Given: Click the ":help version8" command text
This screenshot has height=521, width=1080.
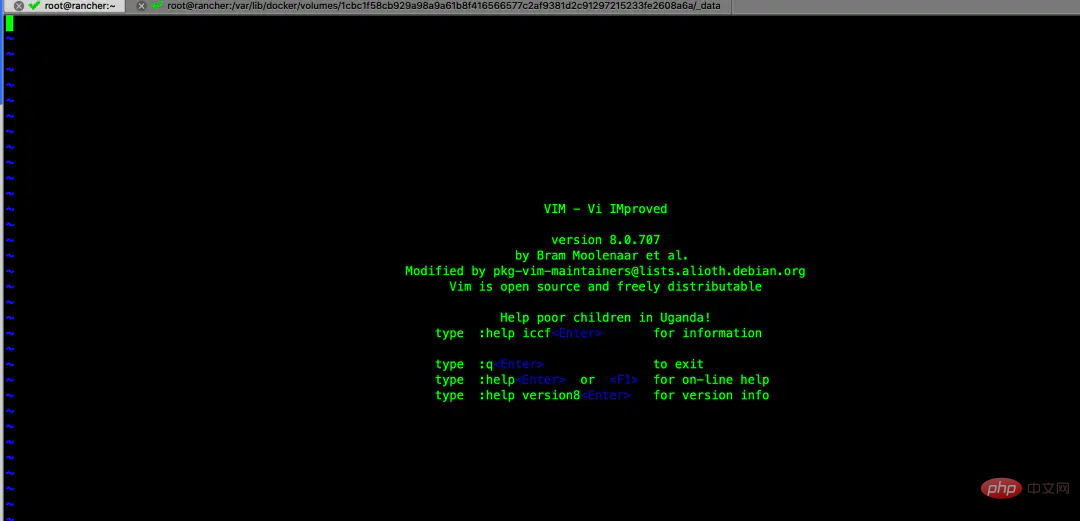Looking at the screenshot, I should (529, 396).
